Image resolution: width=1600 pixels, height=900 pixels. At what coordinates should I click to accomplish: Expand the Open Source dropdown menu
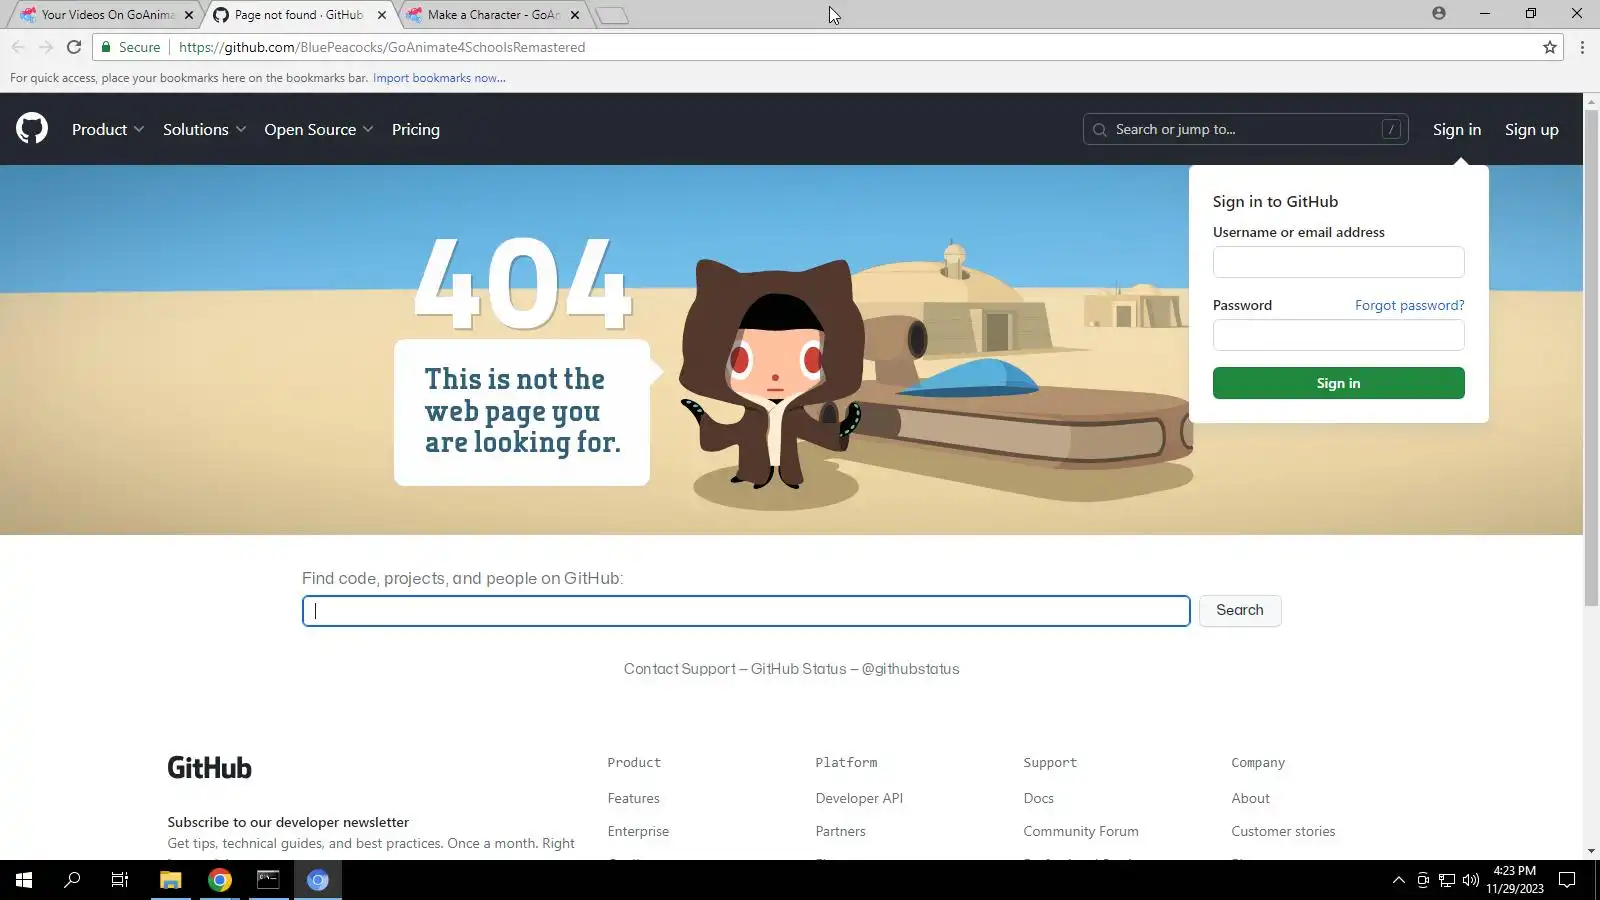tap(319, 129)
